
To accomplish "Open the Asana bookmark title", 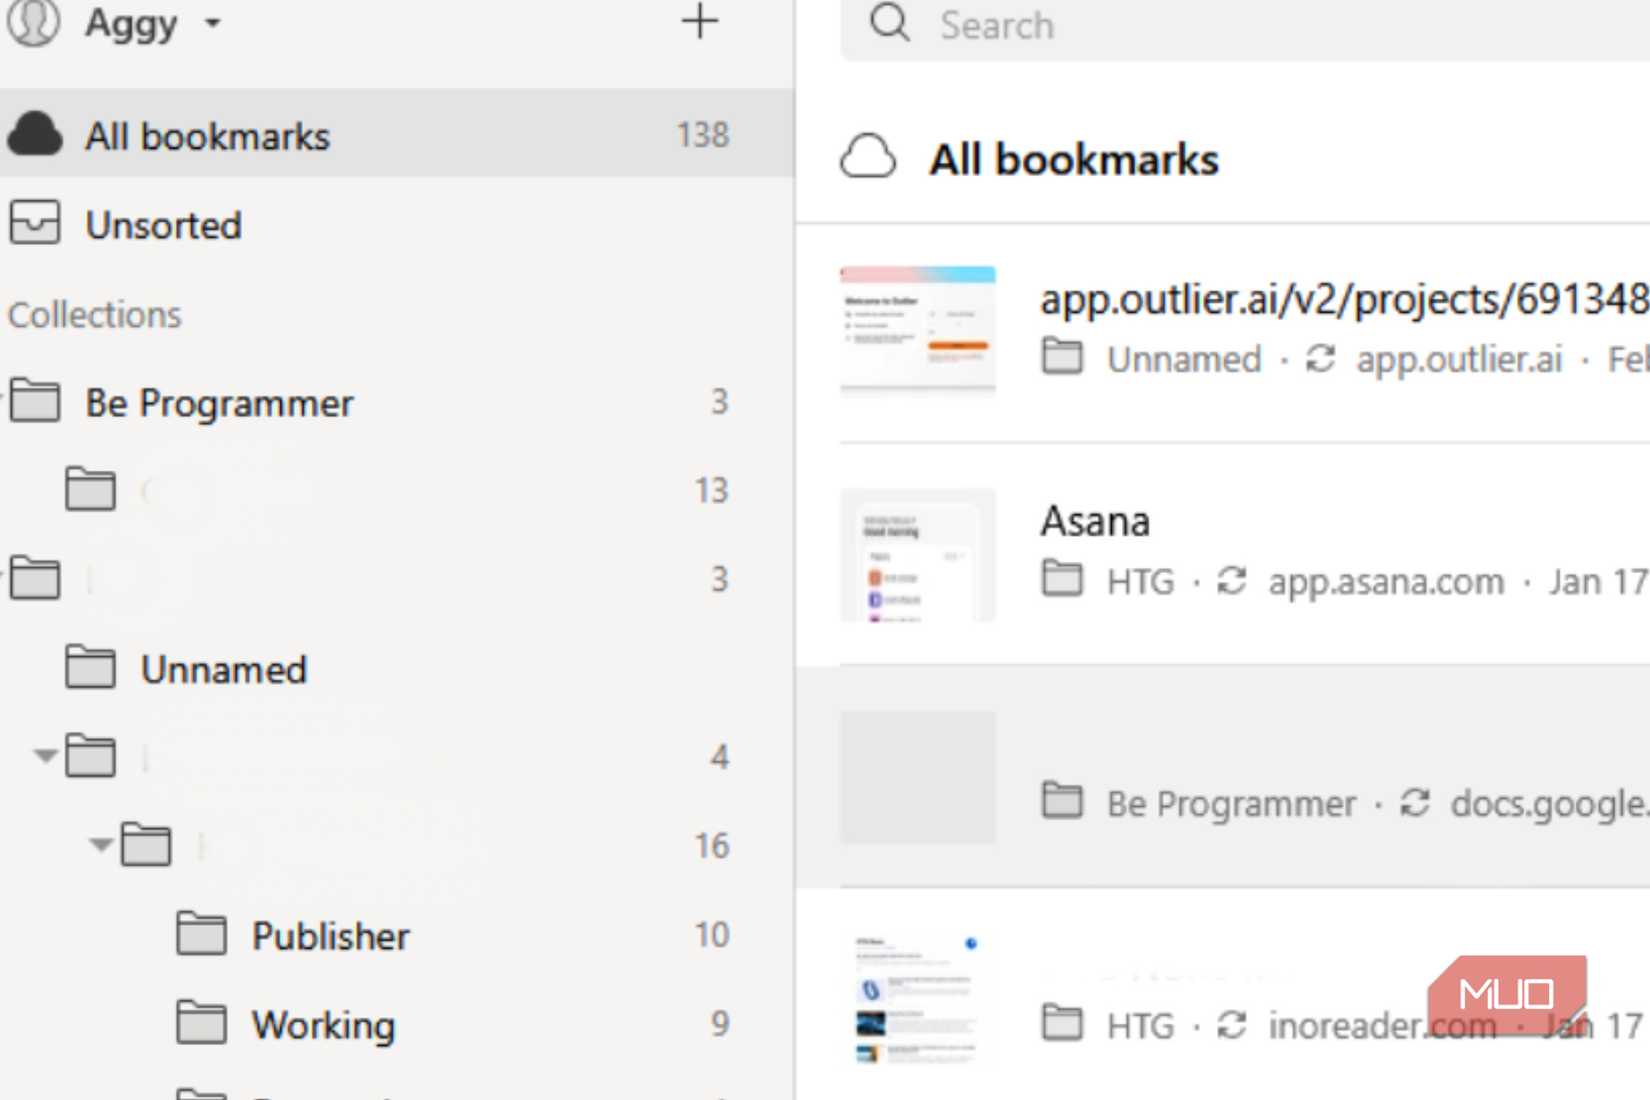I will pos(1095,522).
